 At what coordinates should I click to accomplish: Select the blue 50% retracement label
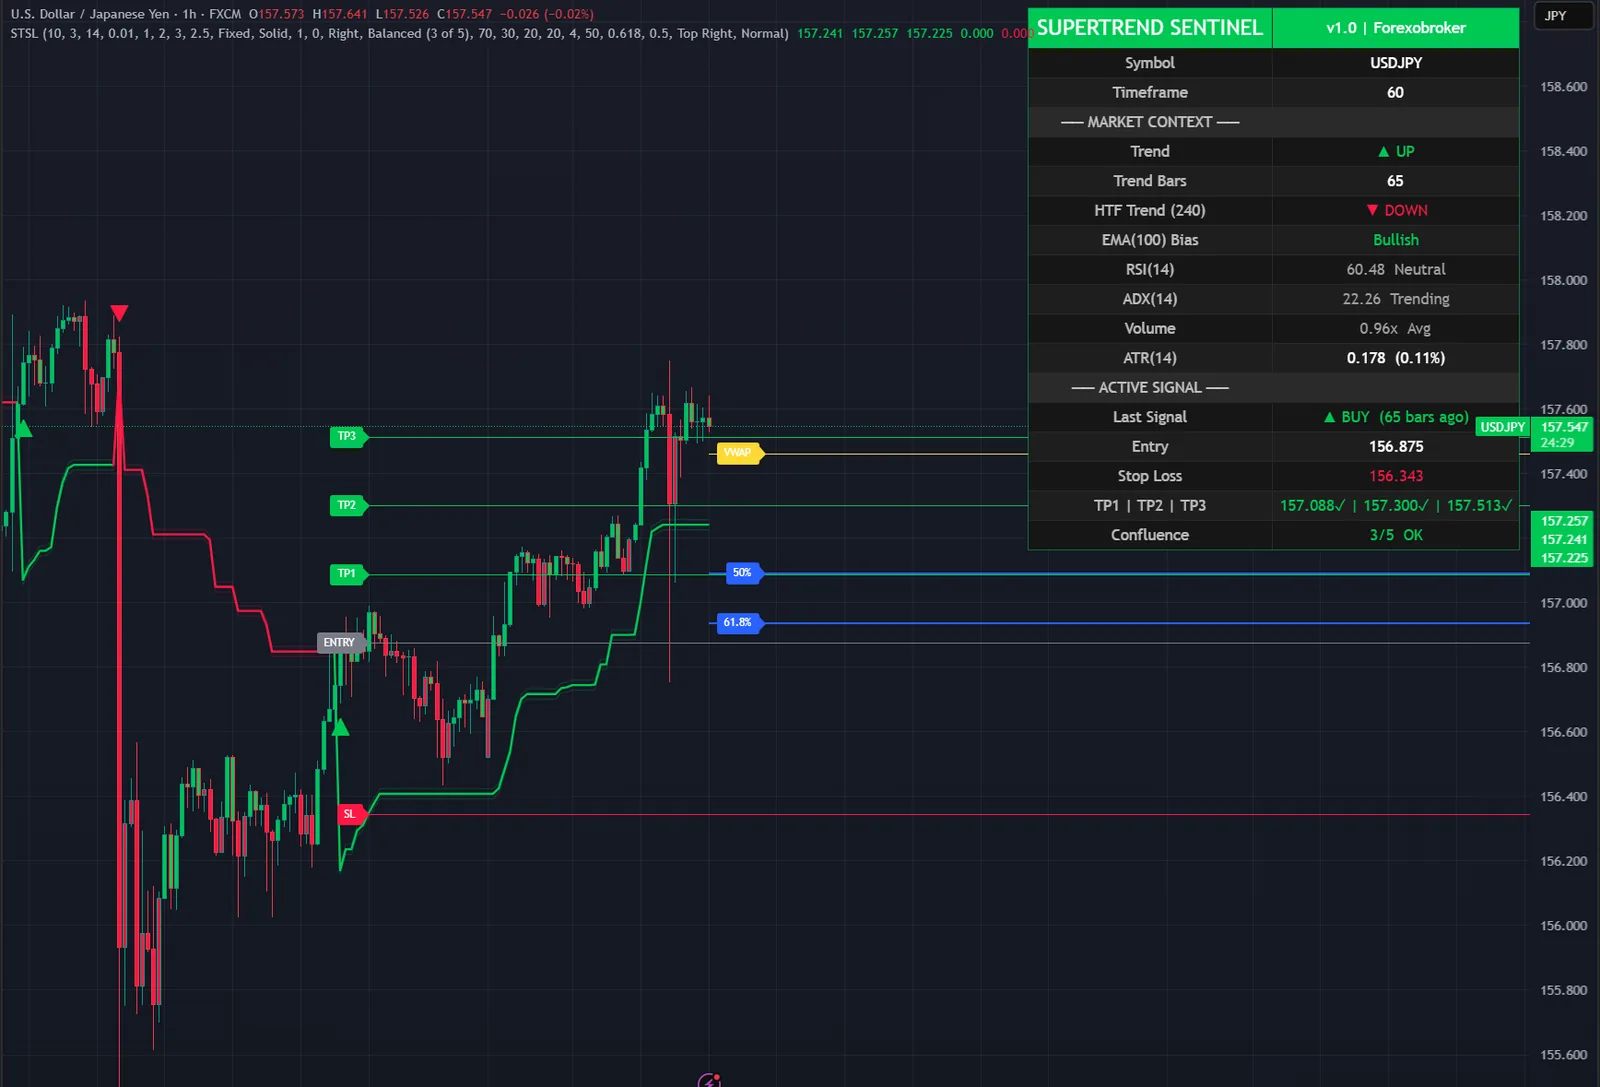point(743,573)
